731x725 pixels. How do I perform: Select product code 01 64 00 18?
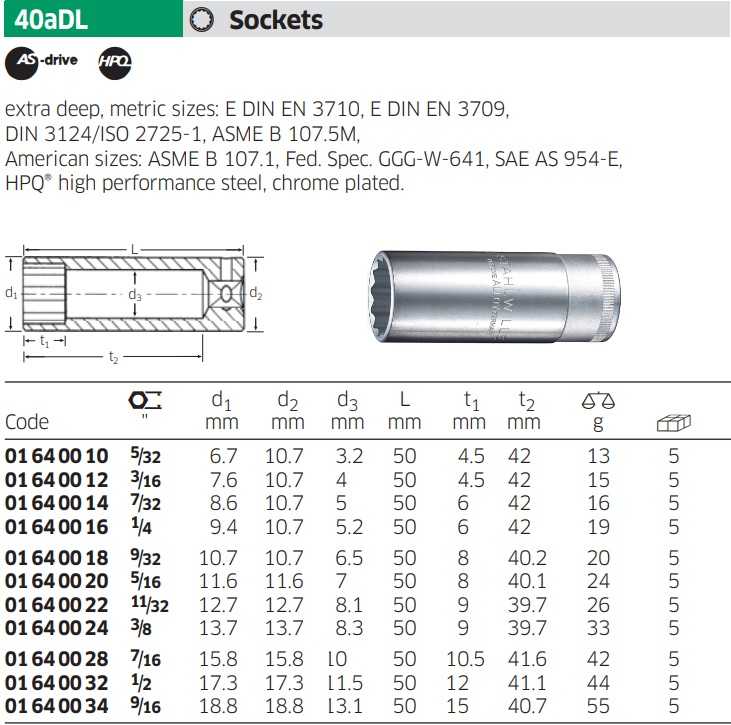click(x=56, y=557)
